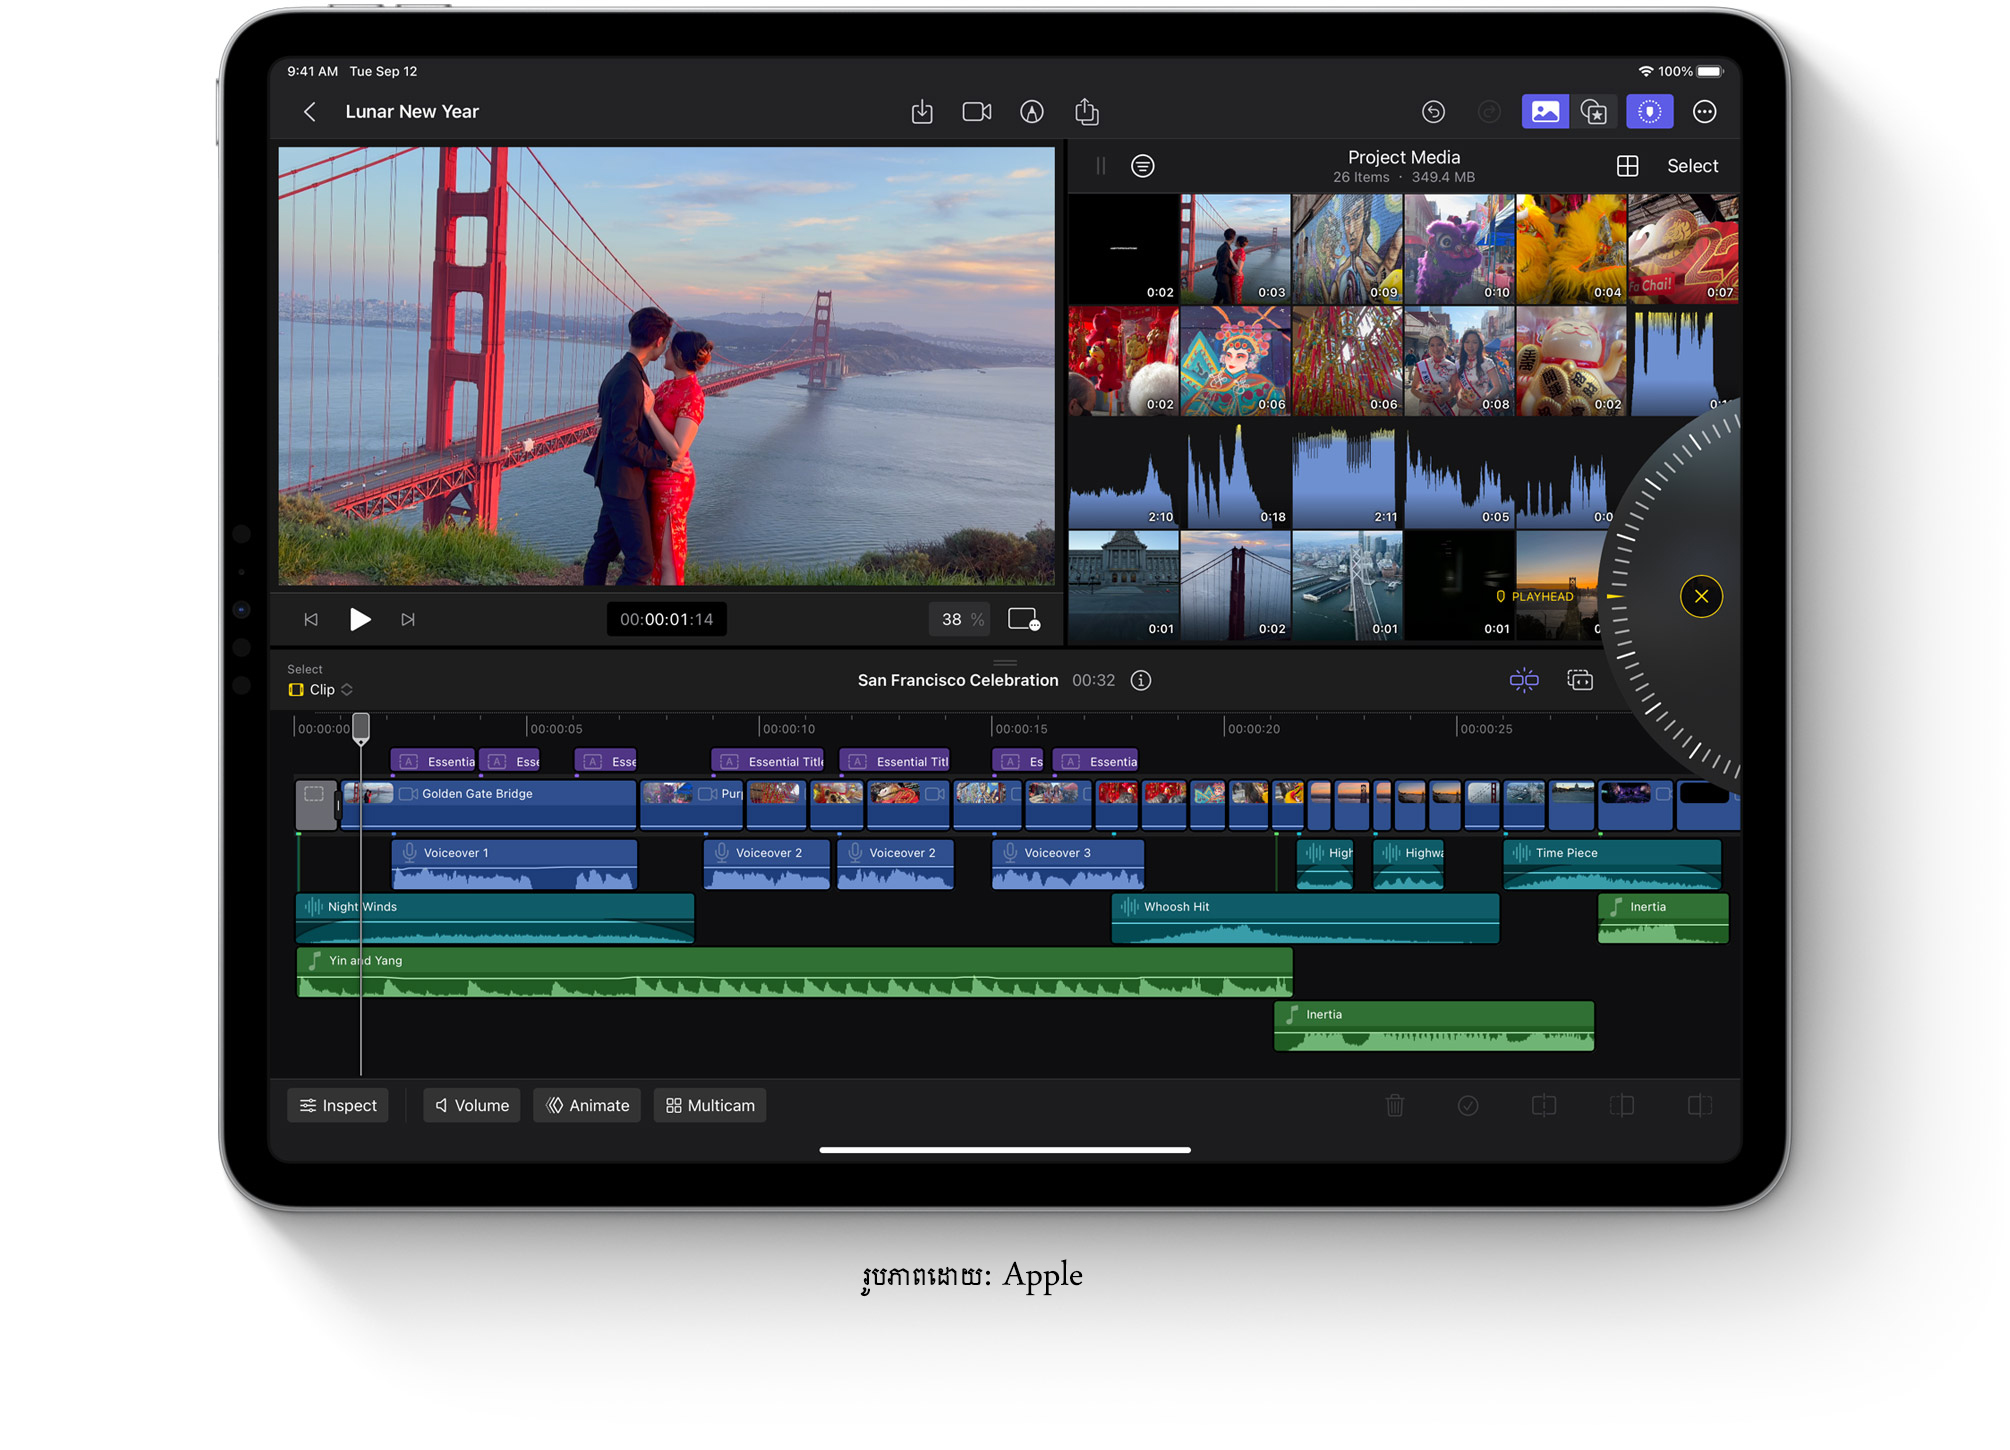Image resolution: width=2010 pixels, height=1450 pixels.
Task: Select the 2:10 audio waveform thumbnail
Action: tap(1123, 473)
